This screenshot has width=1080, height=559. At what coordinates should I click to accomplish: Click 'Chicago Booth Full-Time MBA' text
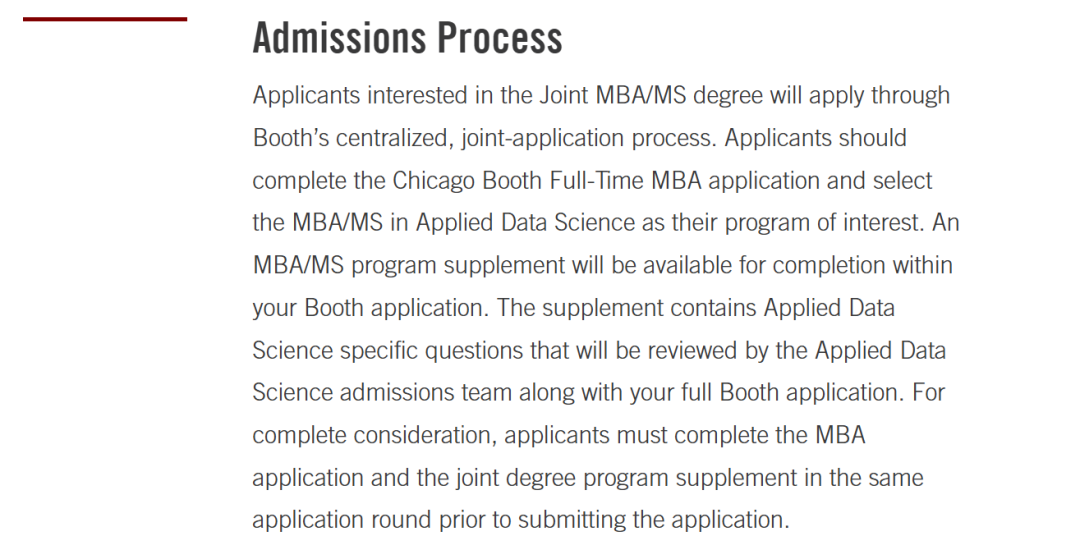click(x=547, y=180)
